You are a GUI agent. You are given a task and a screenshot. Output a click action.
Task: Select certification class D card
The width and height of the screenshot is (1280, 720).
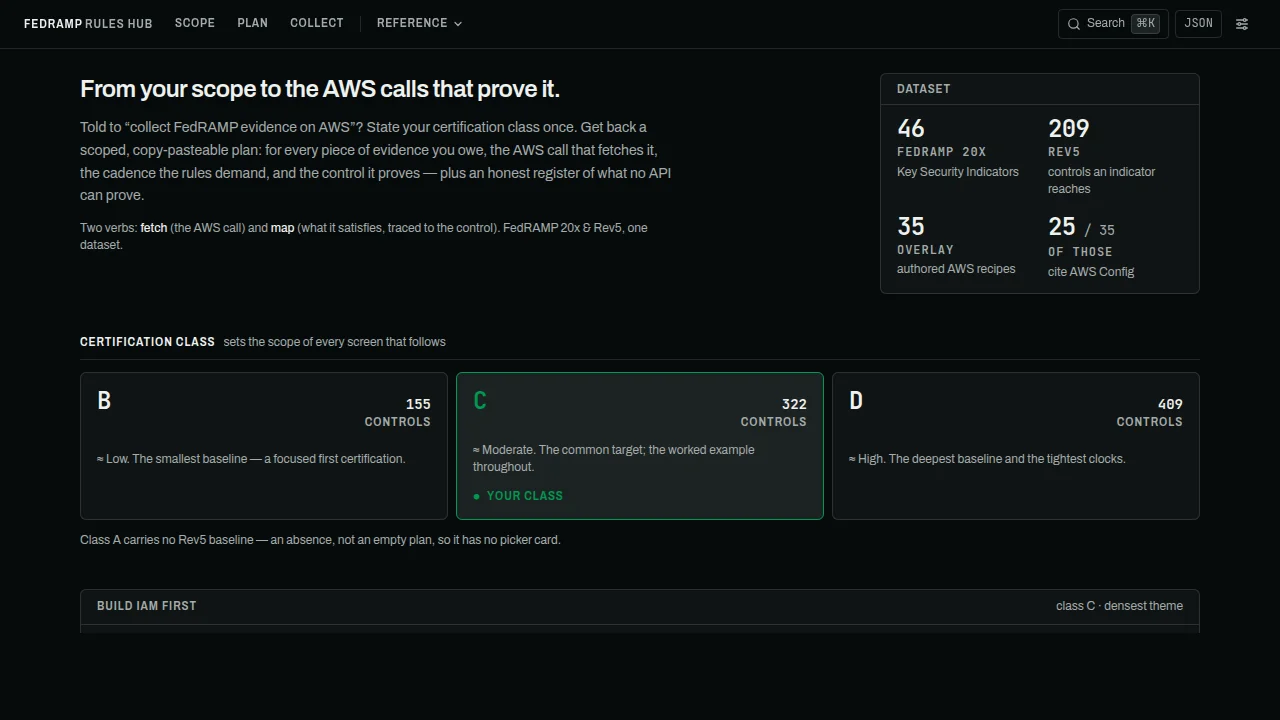1016,446
